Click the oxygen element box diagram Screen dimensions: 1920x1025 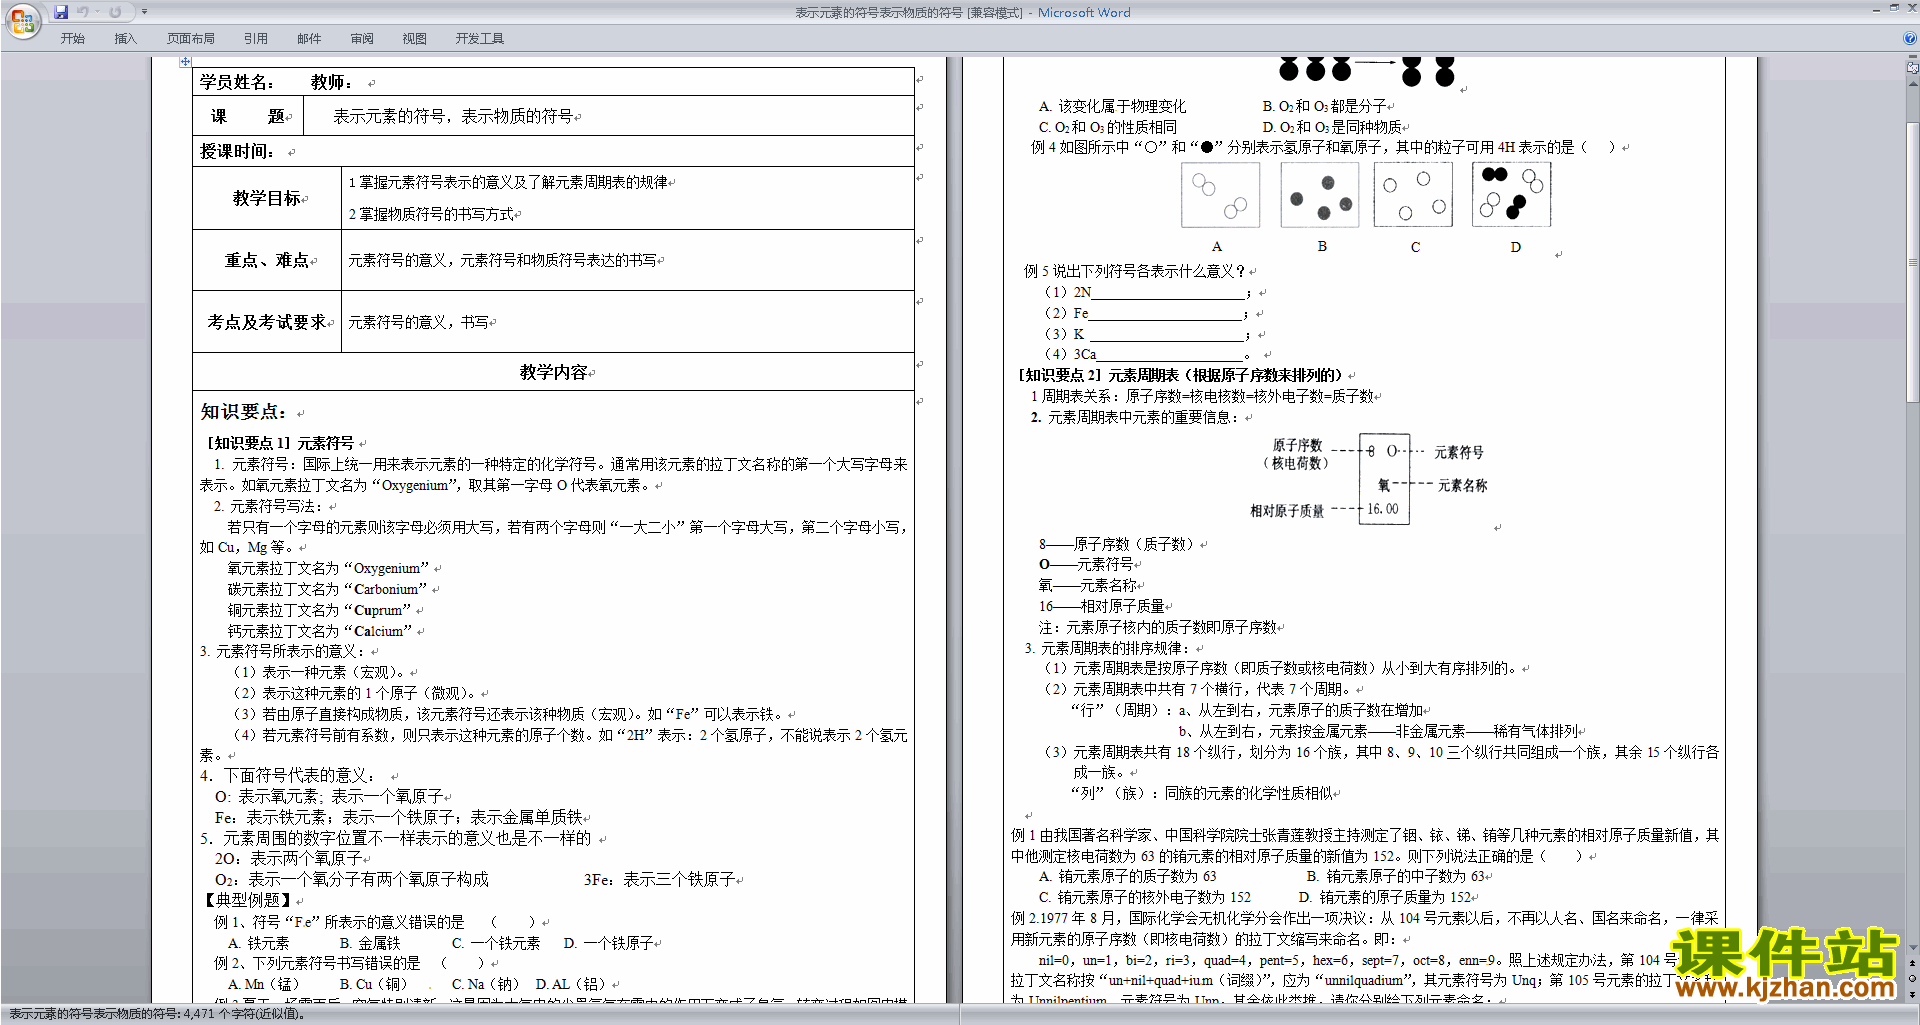tap(1385, 478)
